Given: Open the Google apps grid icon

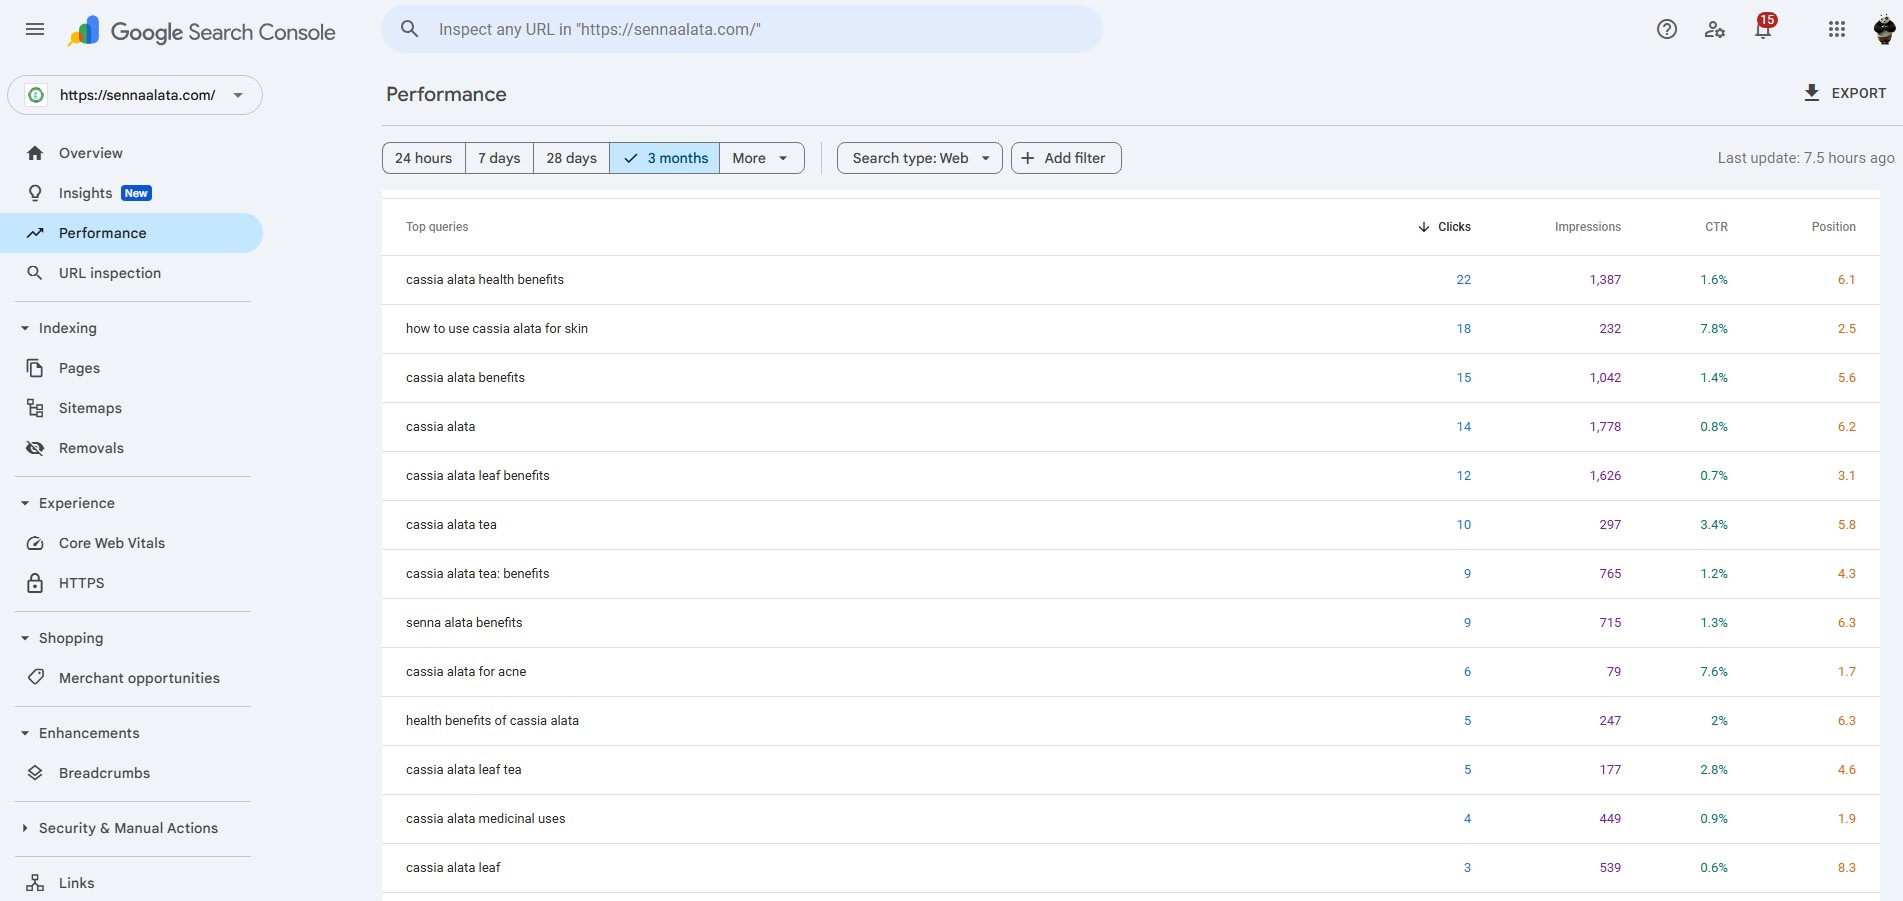Looking at the screenshot, I should pos(1836,29).
